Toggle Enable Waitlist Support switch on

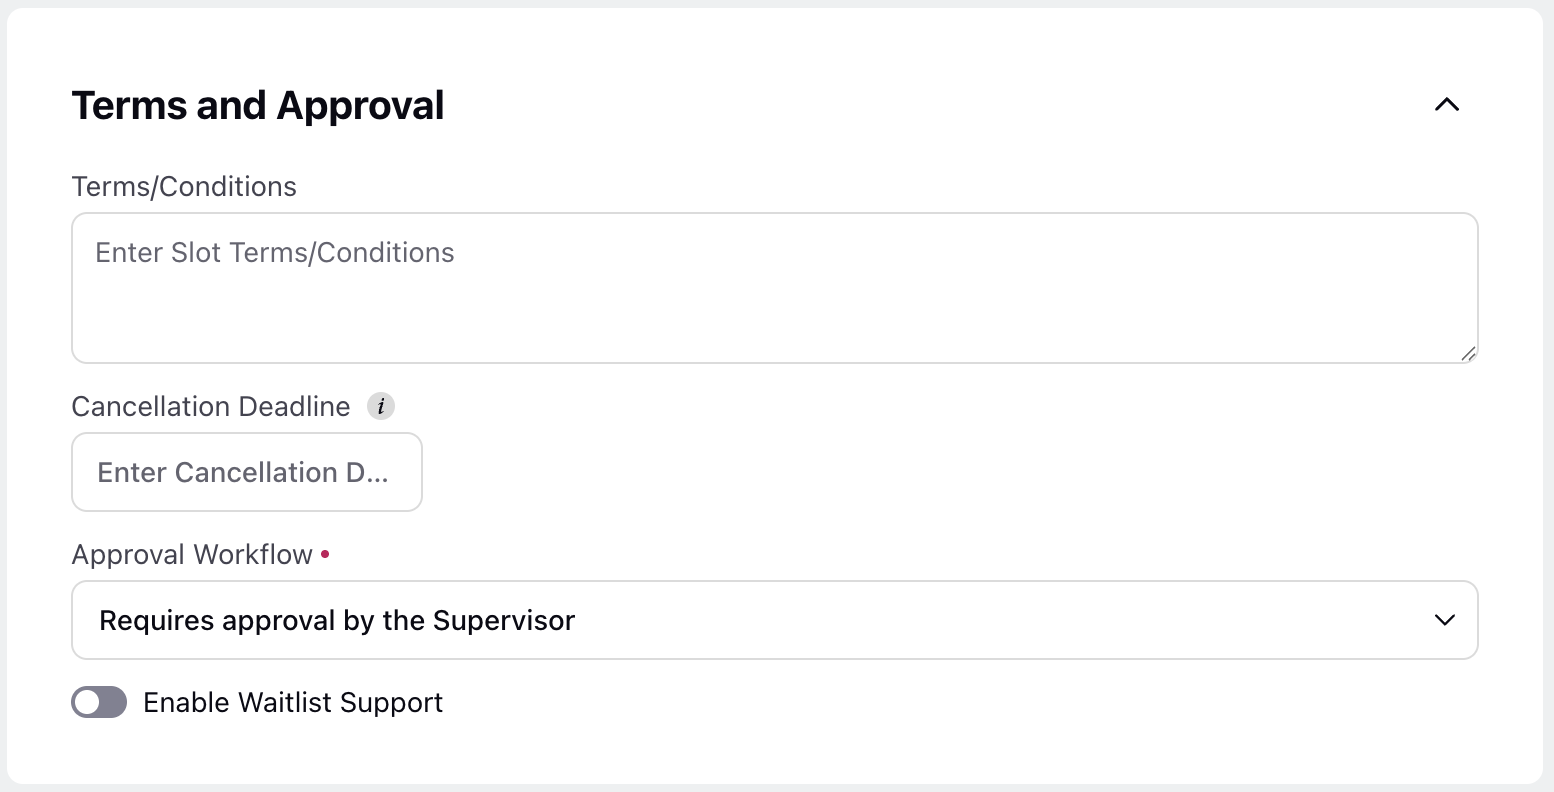[99, 702]
